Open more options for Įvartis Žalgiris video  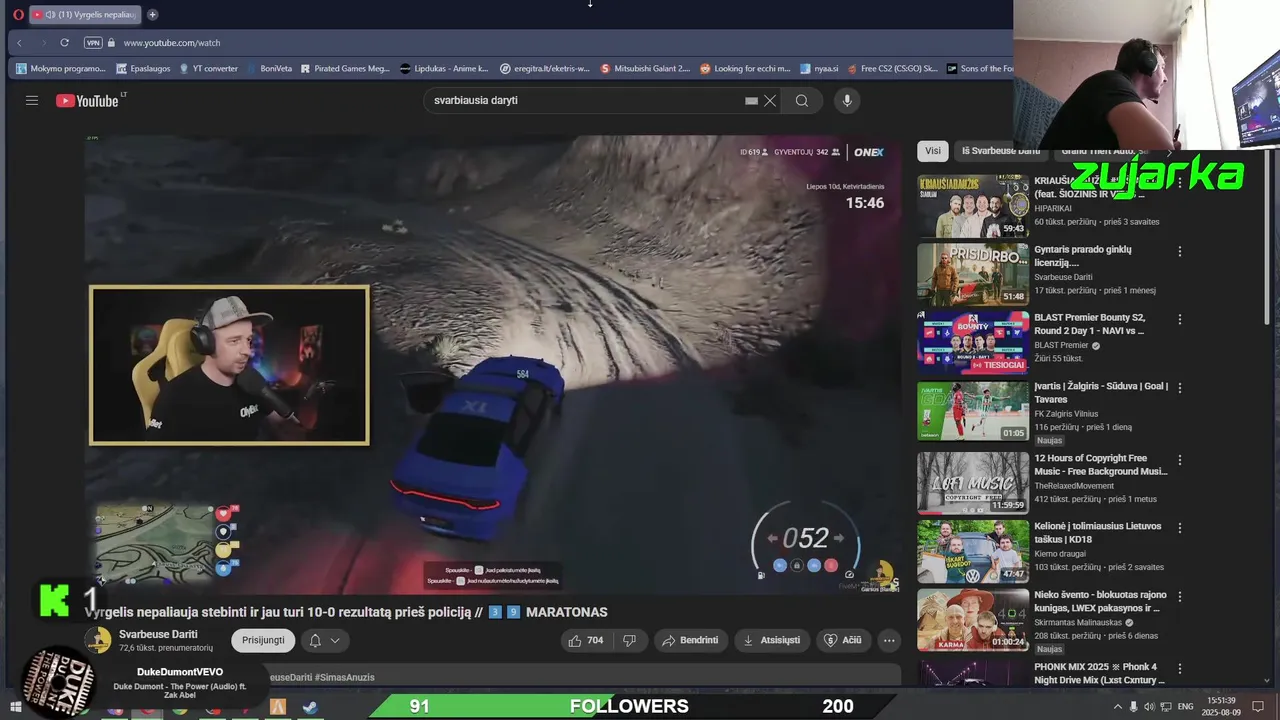tap(1180, 388)
